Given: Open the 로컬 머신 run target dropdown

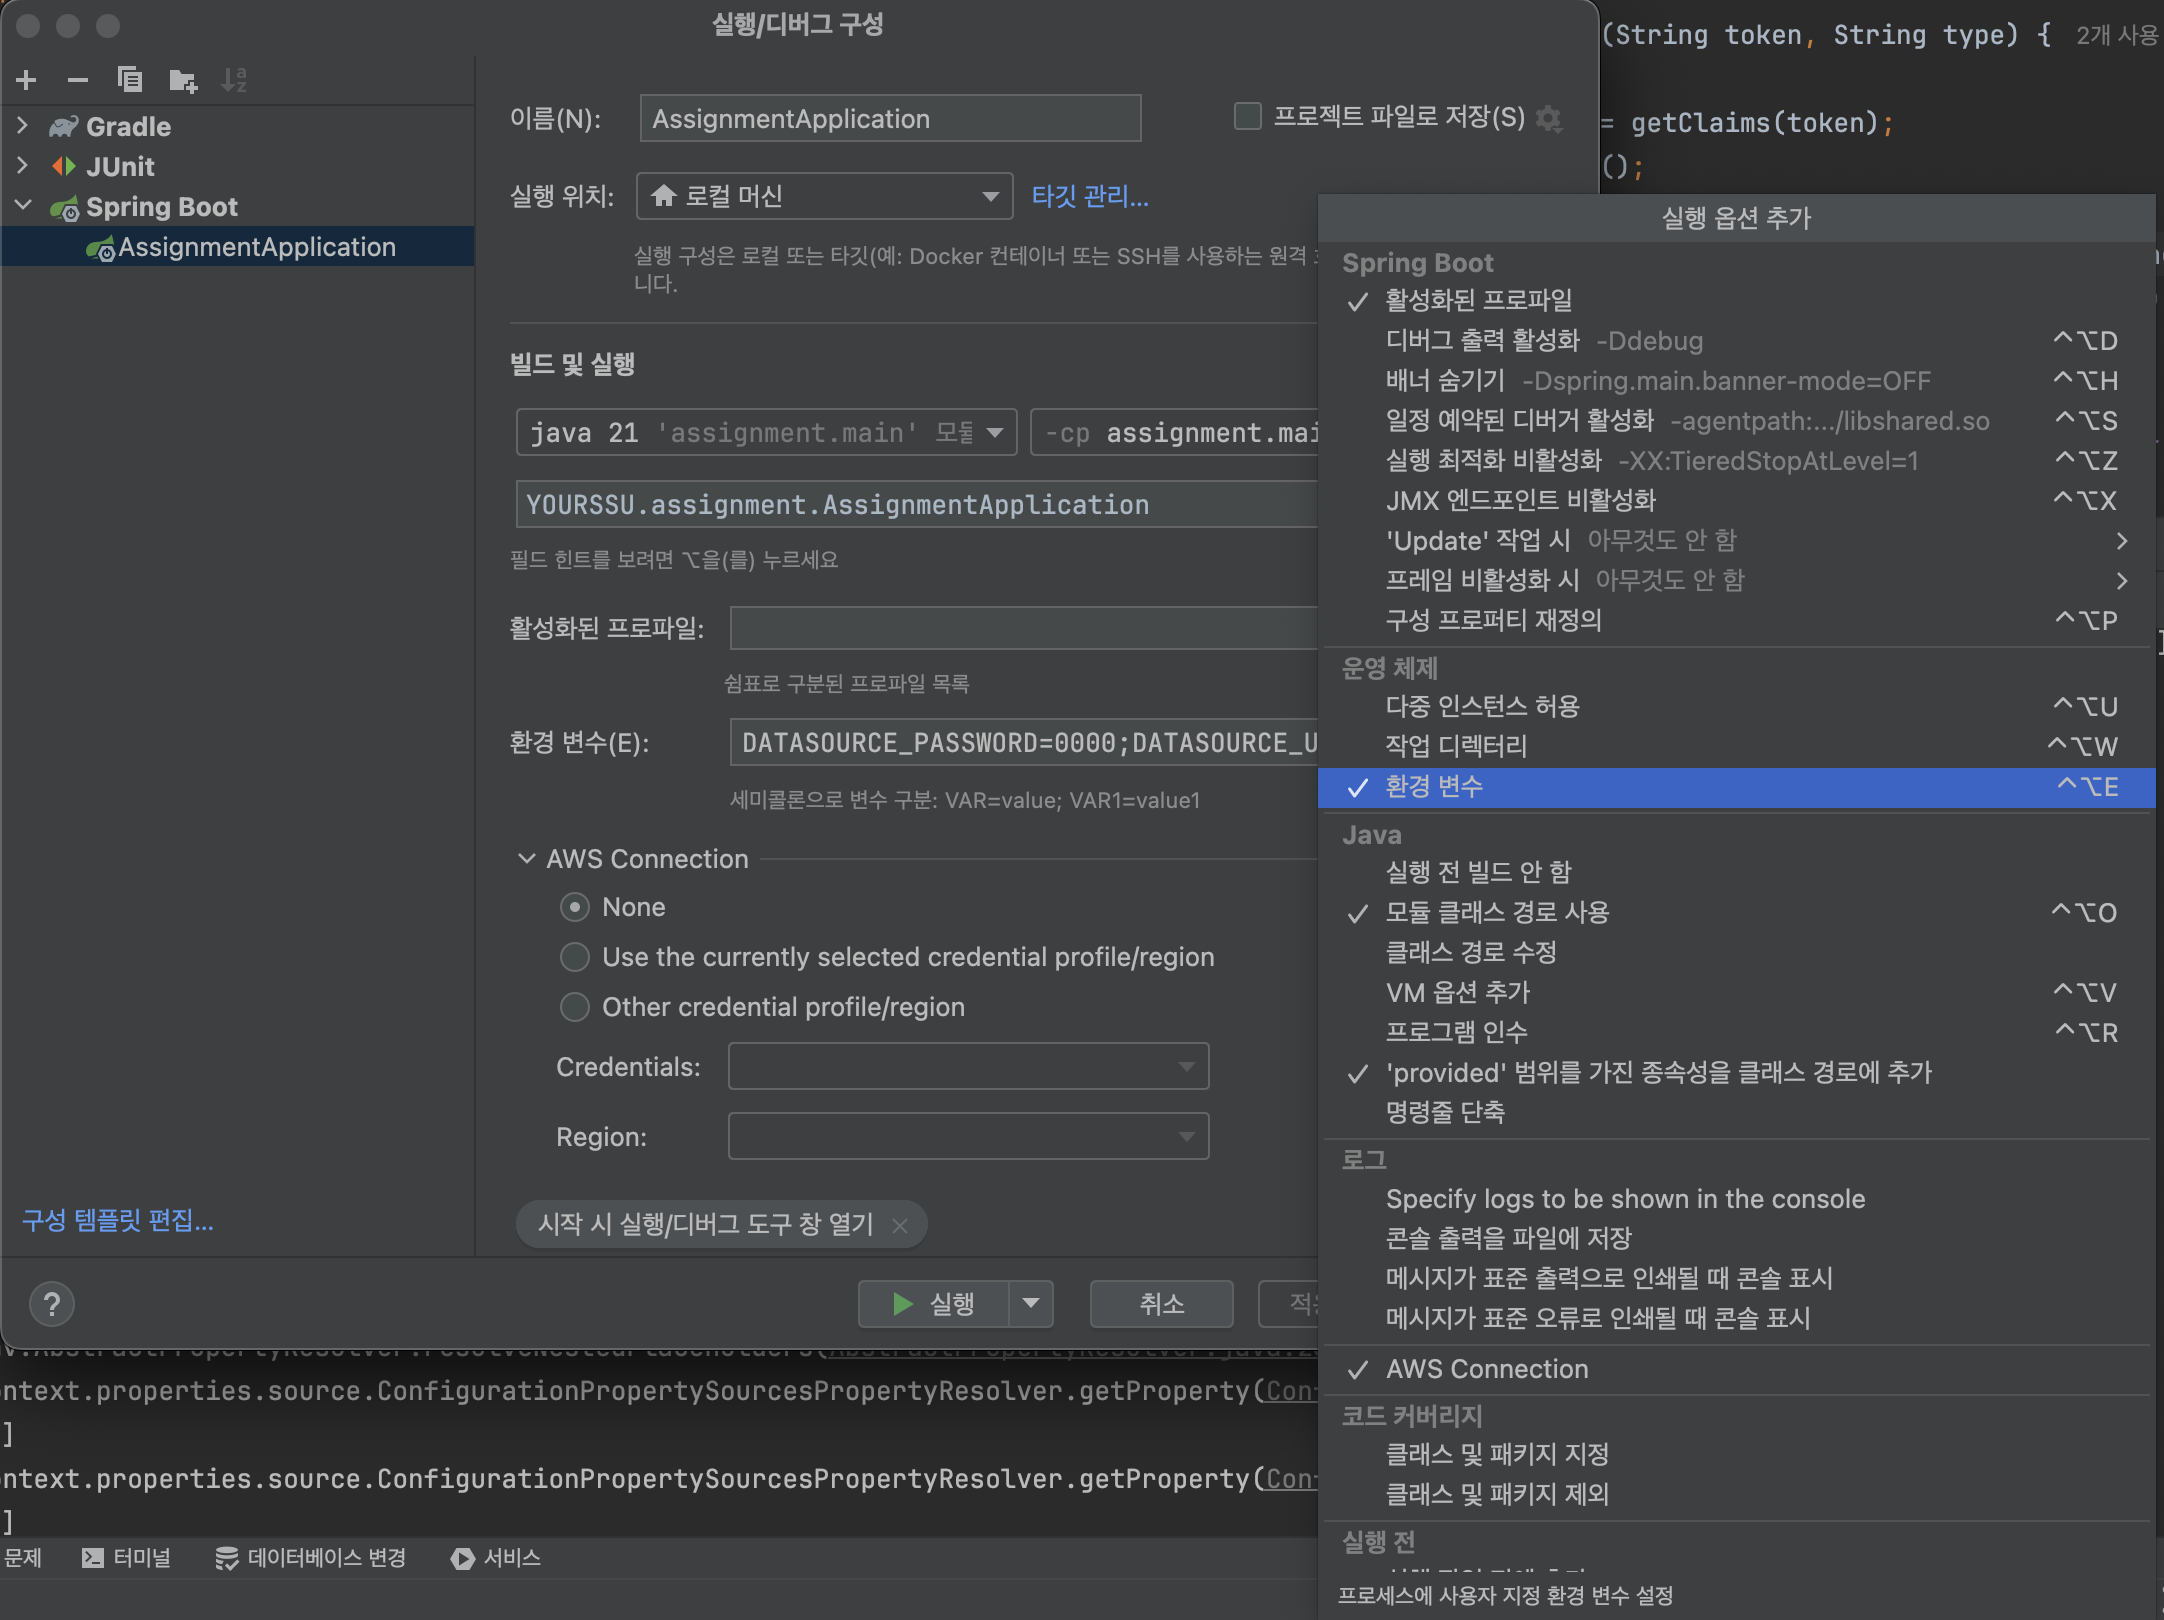Looking at the screenshot, I should [824, 196].
